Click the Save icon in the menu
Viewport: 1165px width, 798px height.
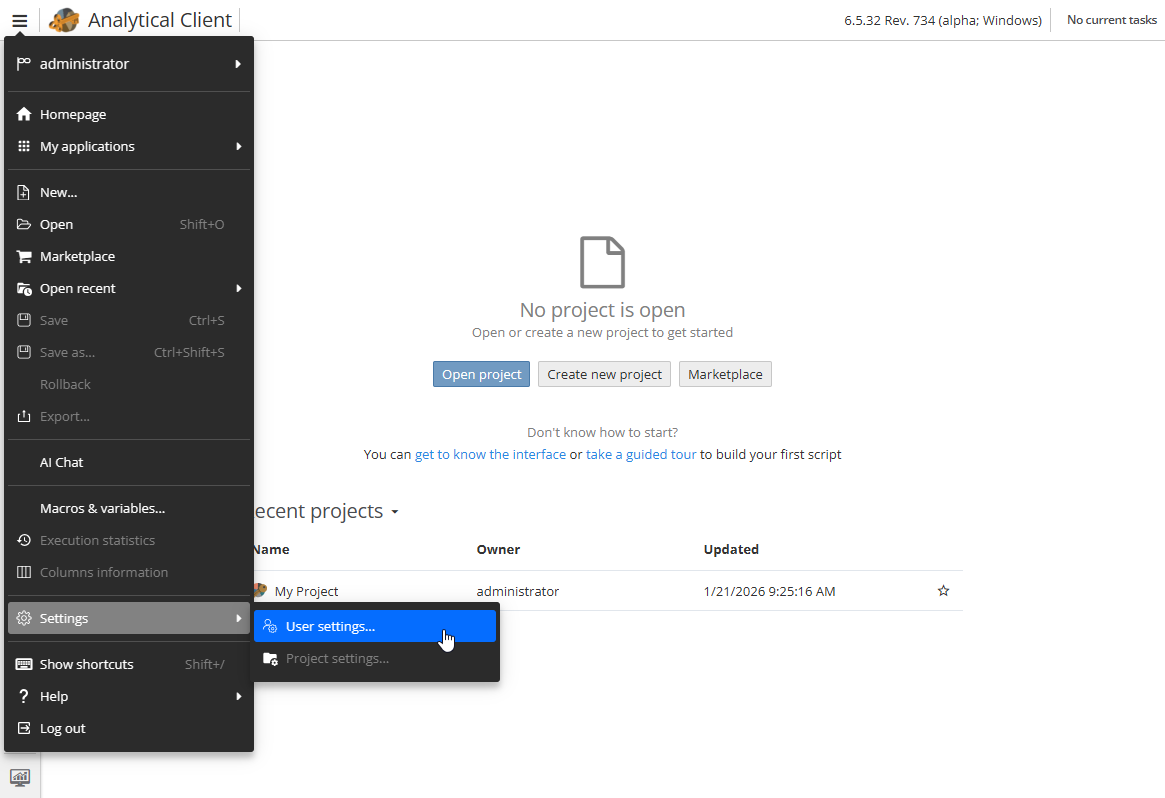(22, 320)
